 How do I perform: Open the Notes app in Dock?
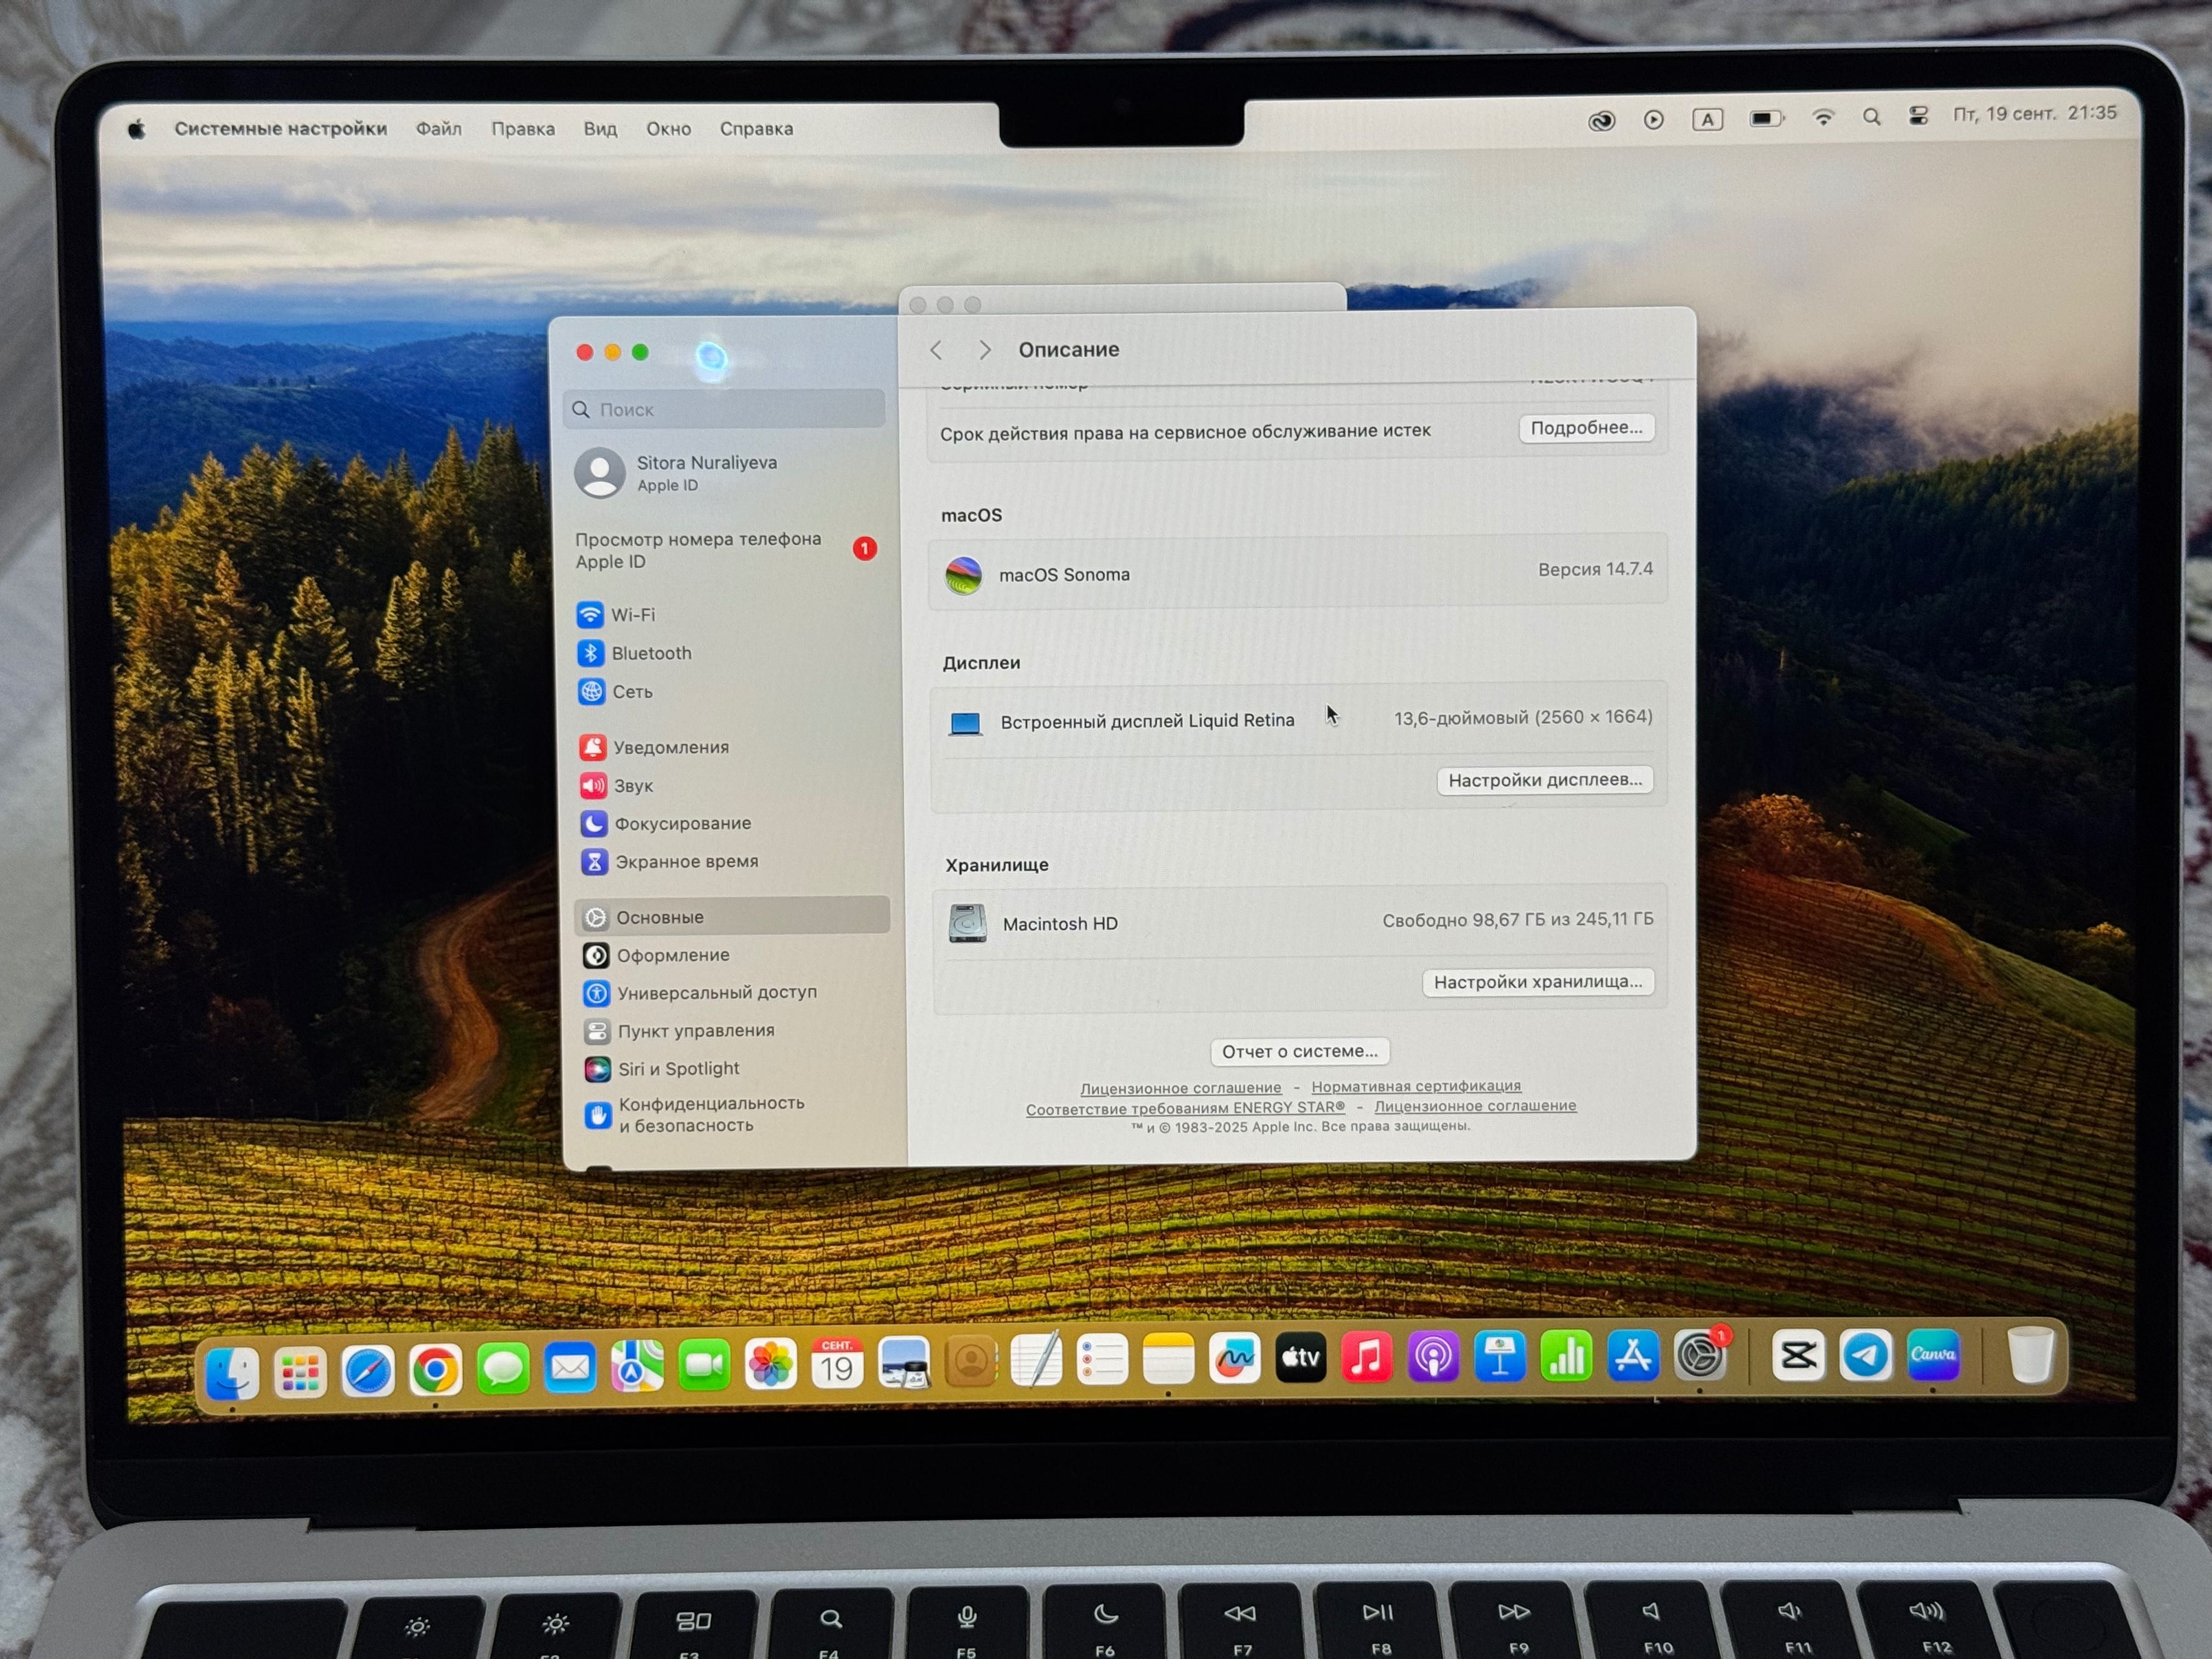pyautogui.click(x=1169, y=1359)
